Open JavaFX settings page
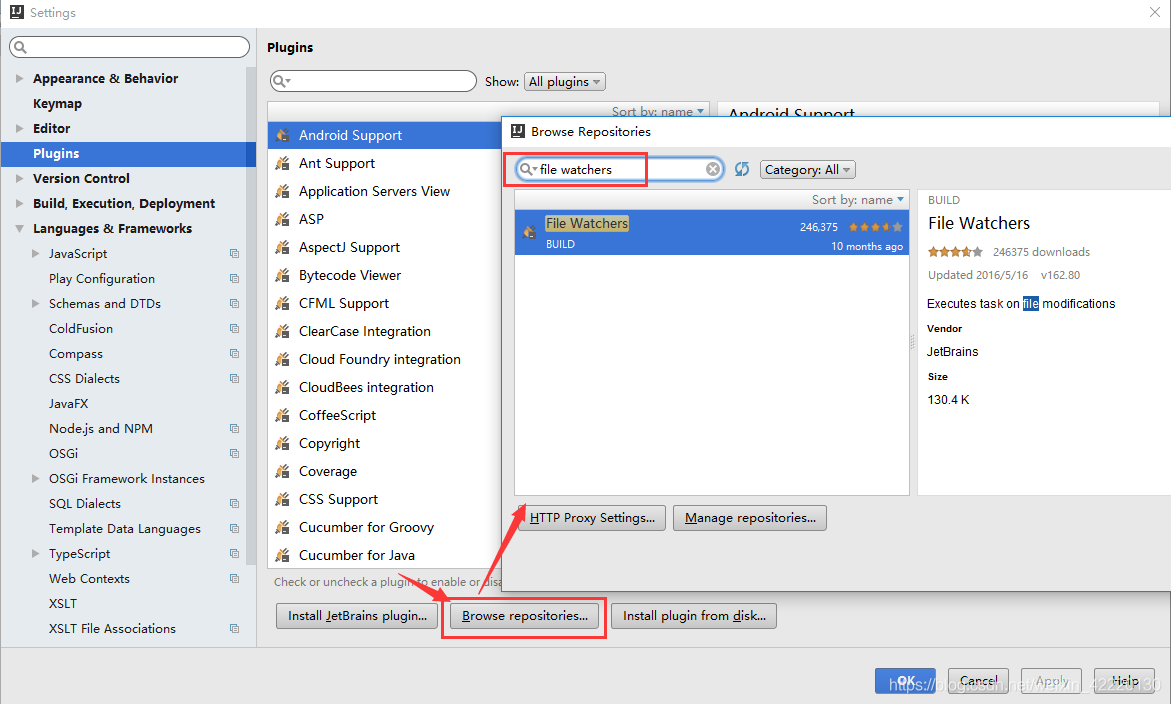 pyautogui.click(x=69, y=404)
